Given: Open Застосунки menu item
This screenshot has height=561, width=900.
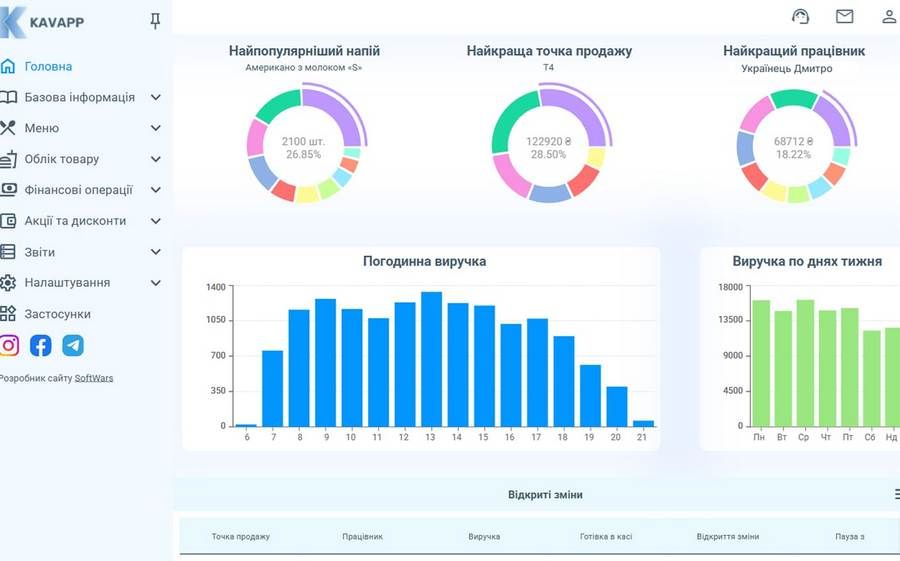Looking at the screenshot, I should (57, 314).
